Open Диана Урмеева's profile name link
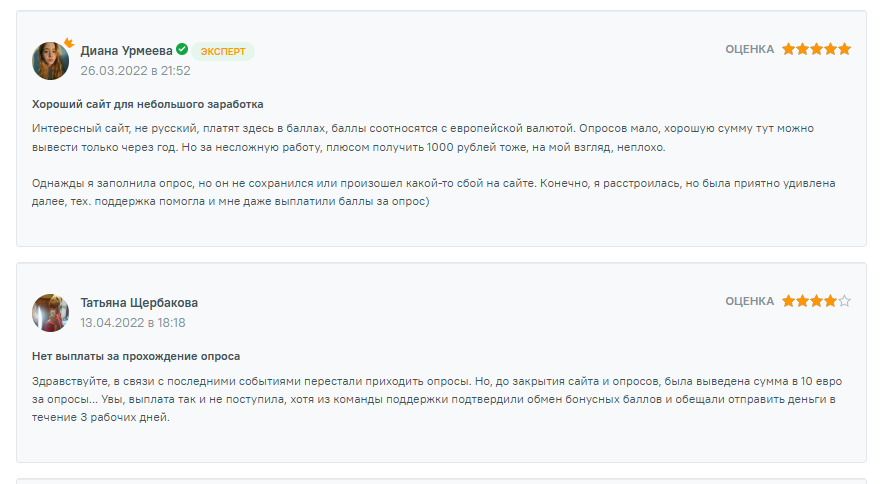889x484 pixels. point(126,51)
